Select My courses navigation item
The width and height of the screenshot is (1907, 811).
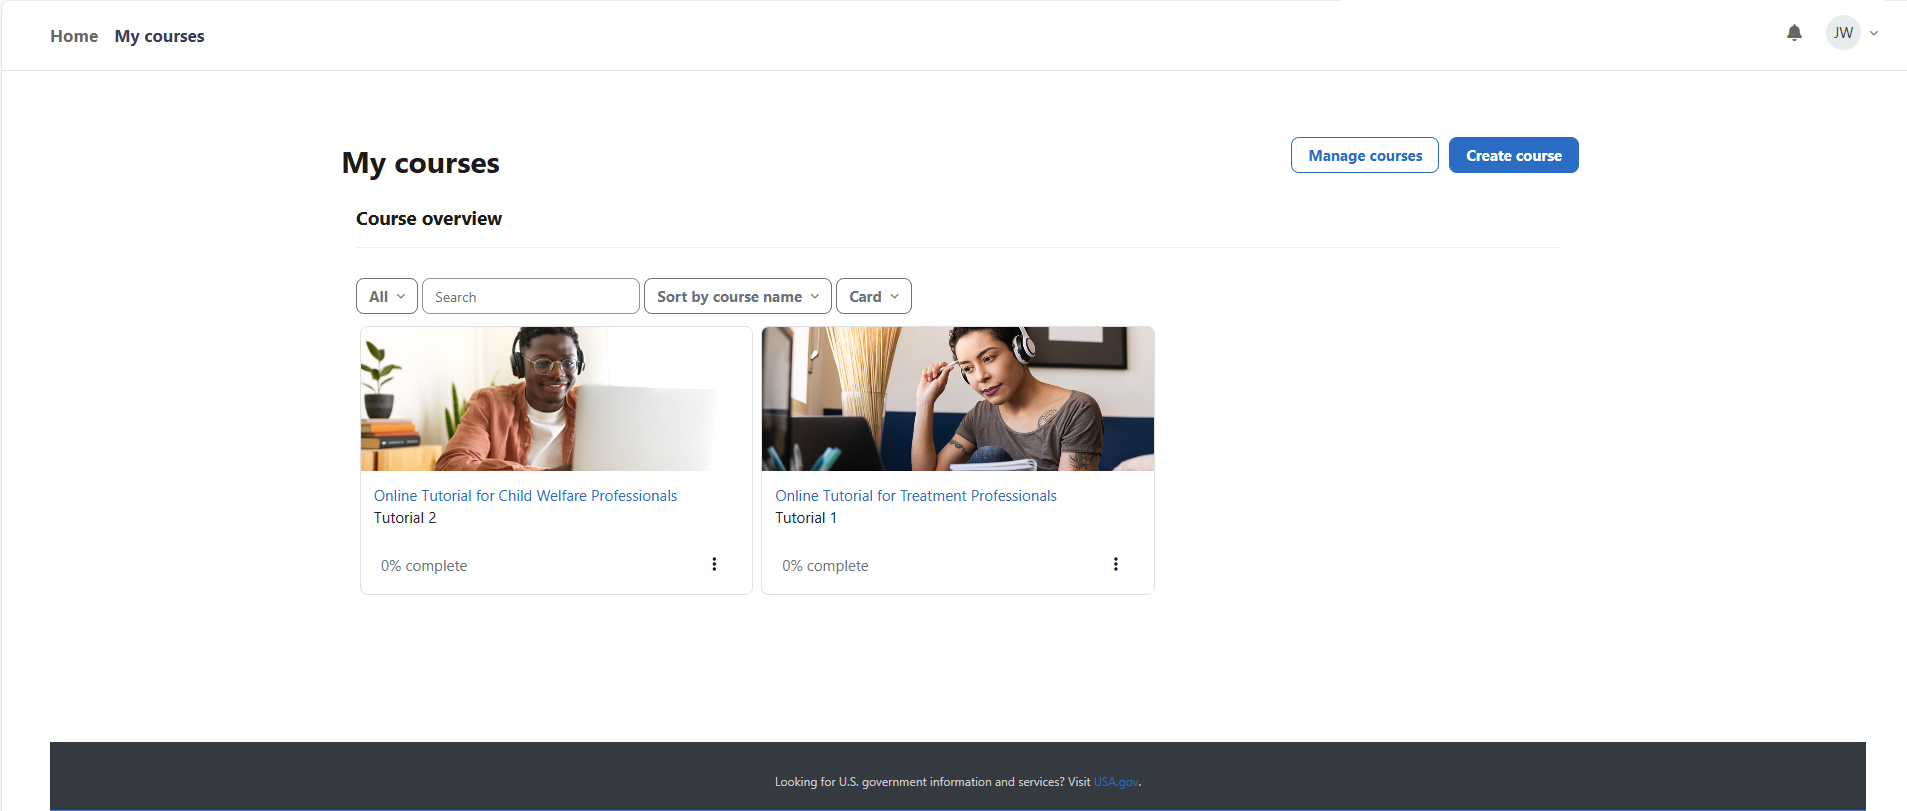point(159,36)
